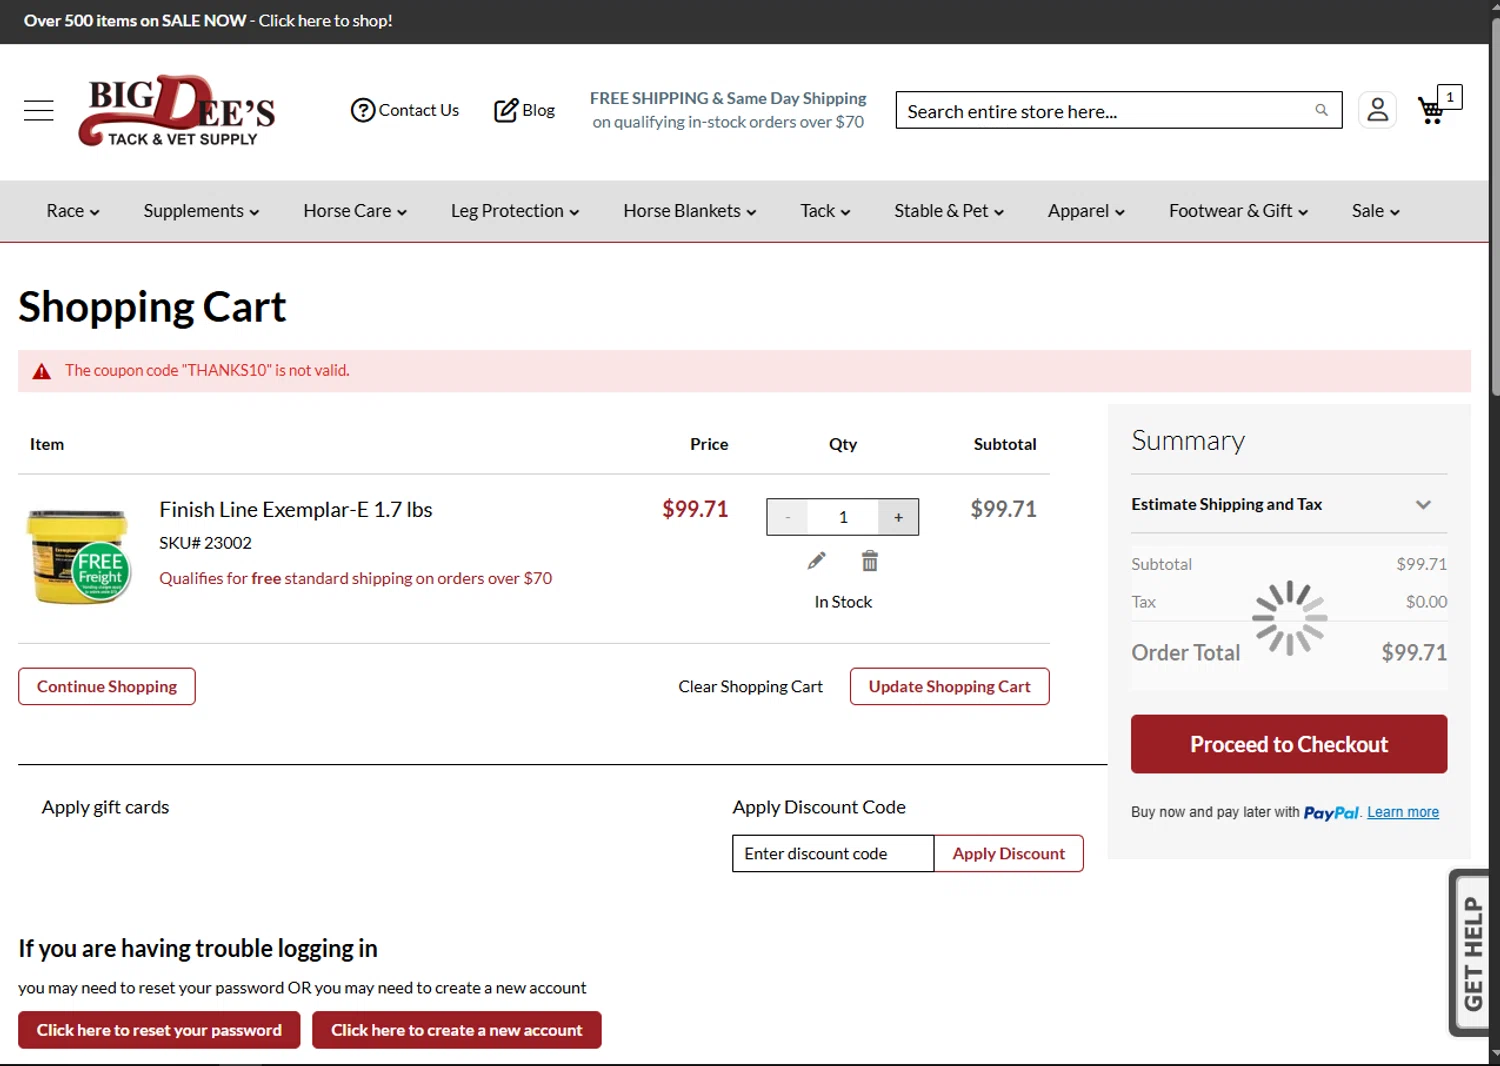Image resolution: width=1500 pixels, height=1066 pixels.
Task: Expand the Tack menu
Action: click(x=825, y=211)
